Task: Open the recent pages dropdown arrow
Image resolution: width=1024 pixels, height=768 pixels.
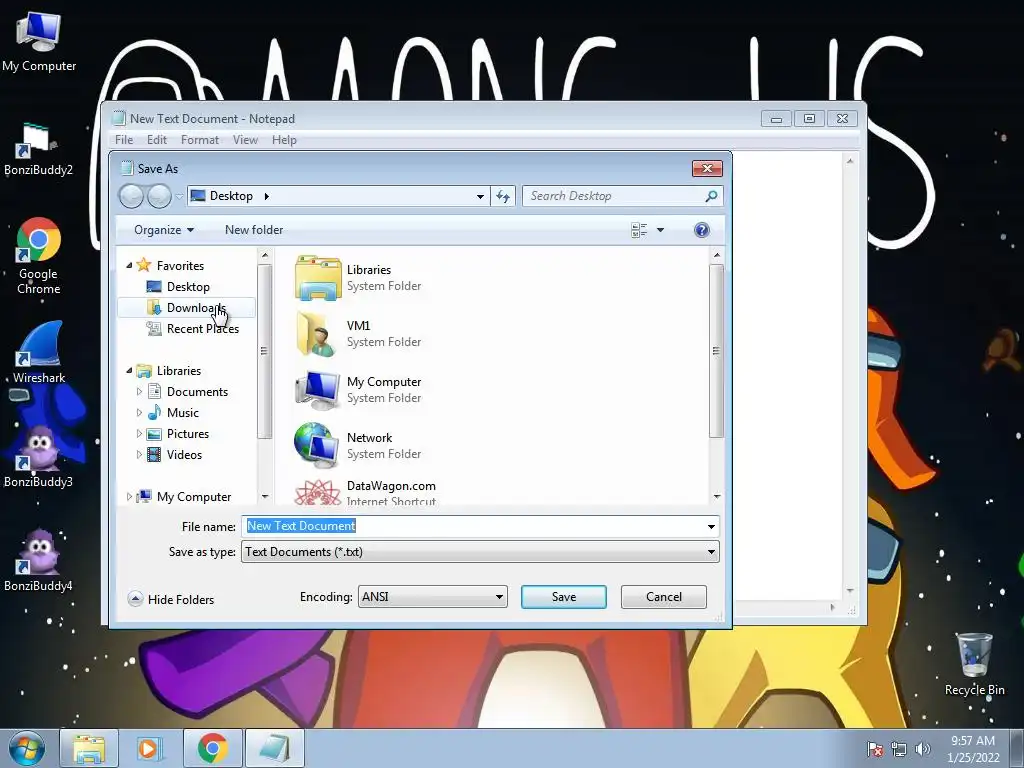Action: [179, 196]
